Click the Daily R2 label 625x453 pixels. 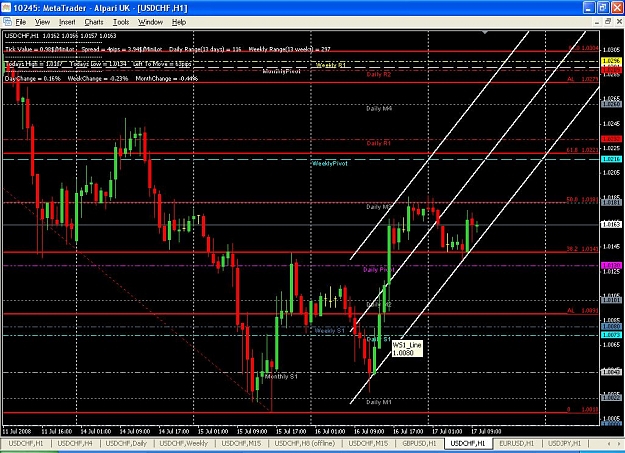point(379,75)
